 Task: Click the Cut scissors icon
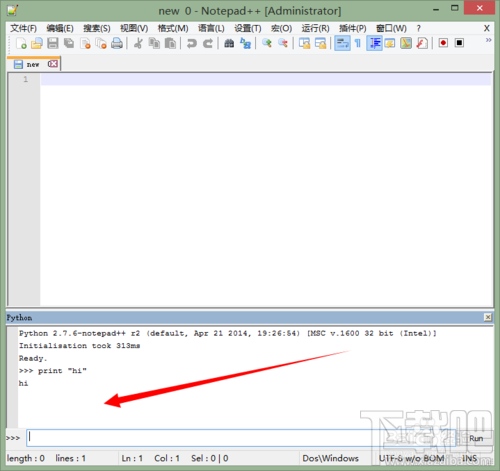pos(138,43)
